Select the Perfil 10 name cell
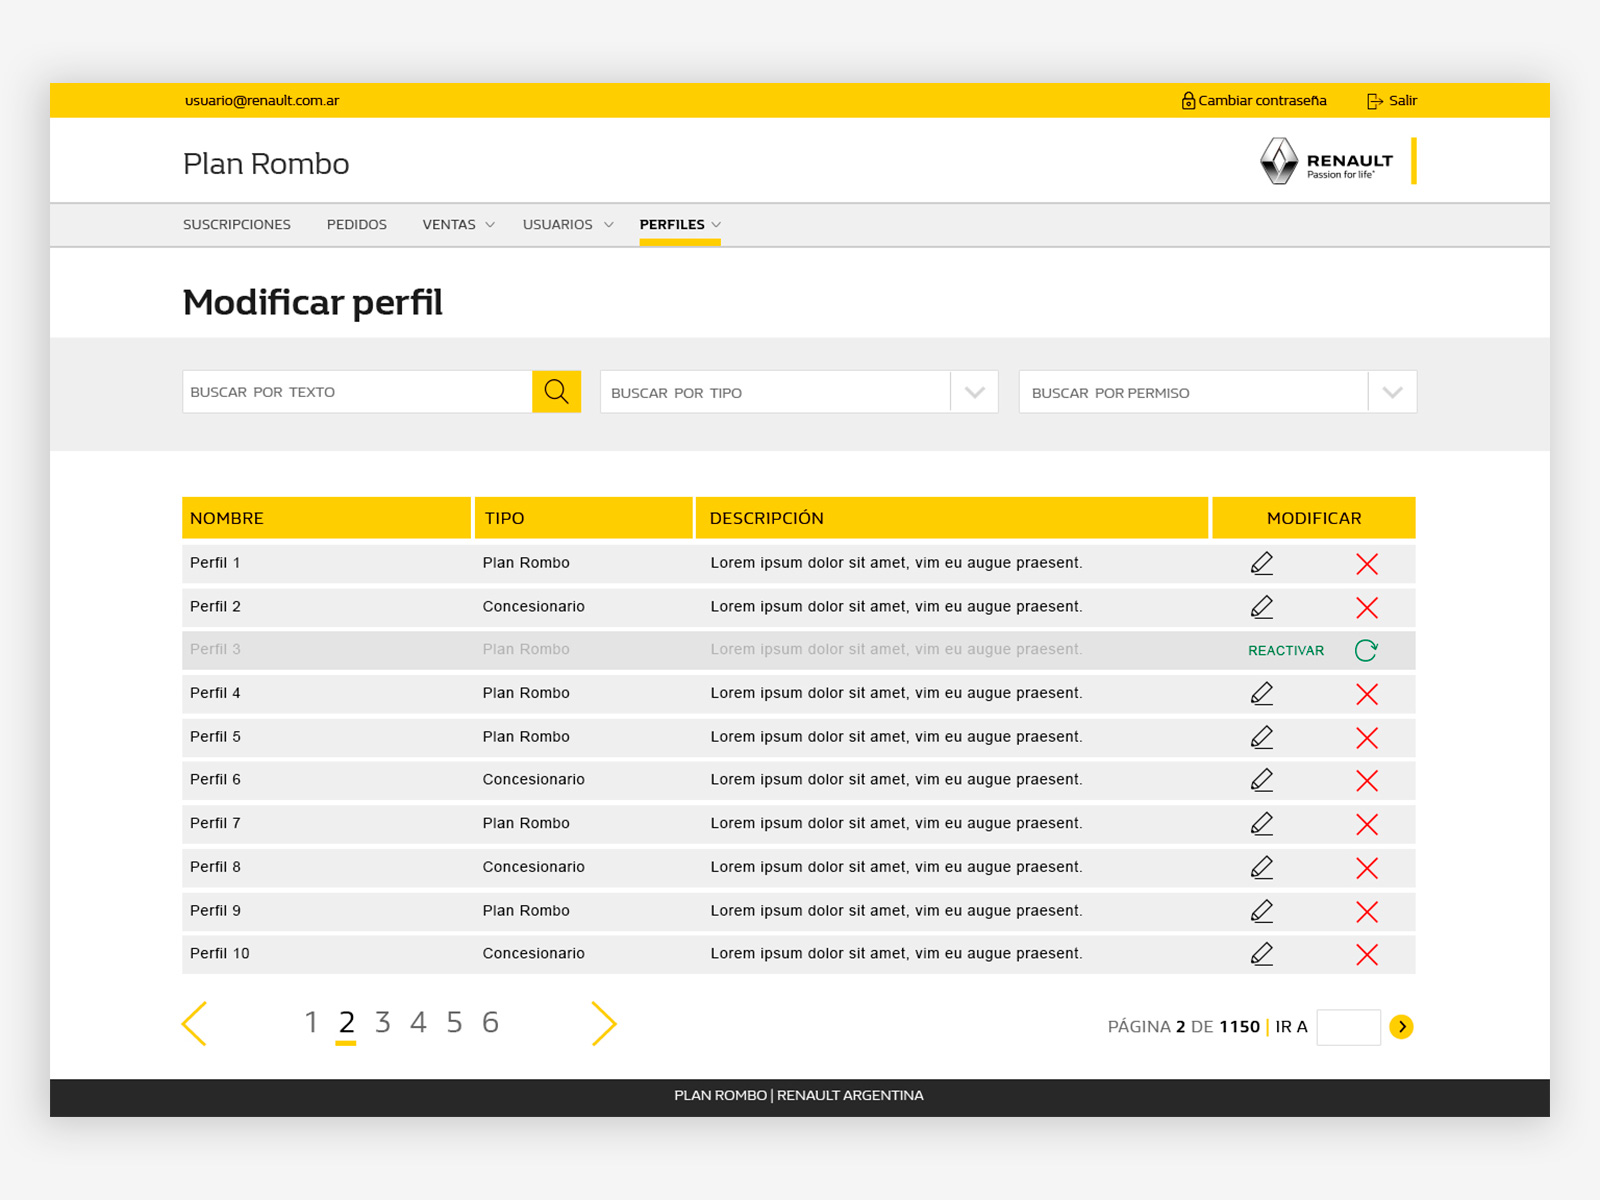This screenshot has width=1600, height=1200. [220, 954]
